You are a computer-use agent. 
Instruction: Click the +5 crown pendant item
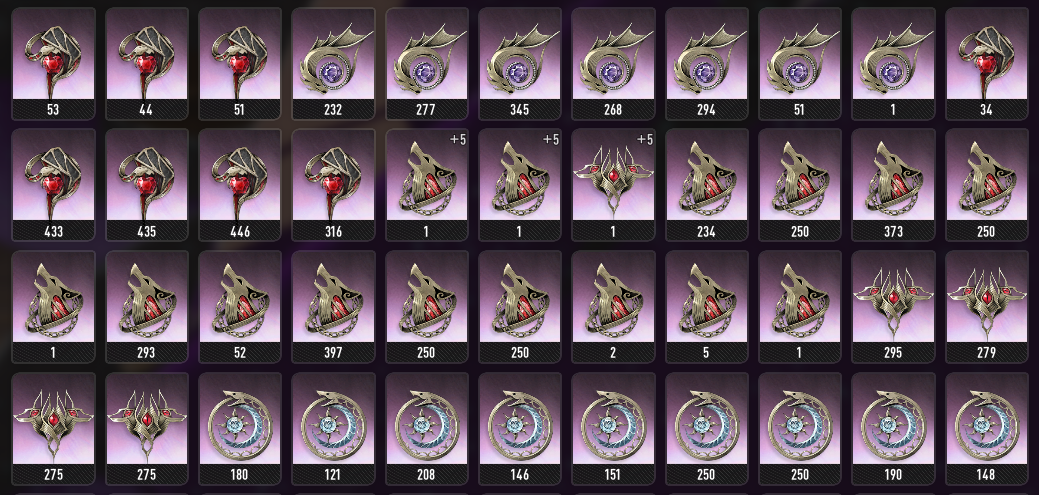pyautogui.click(x=613, y=185)
